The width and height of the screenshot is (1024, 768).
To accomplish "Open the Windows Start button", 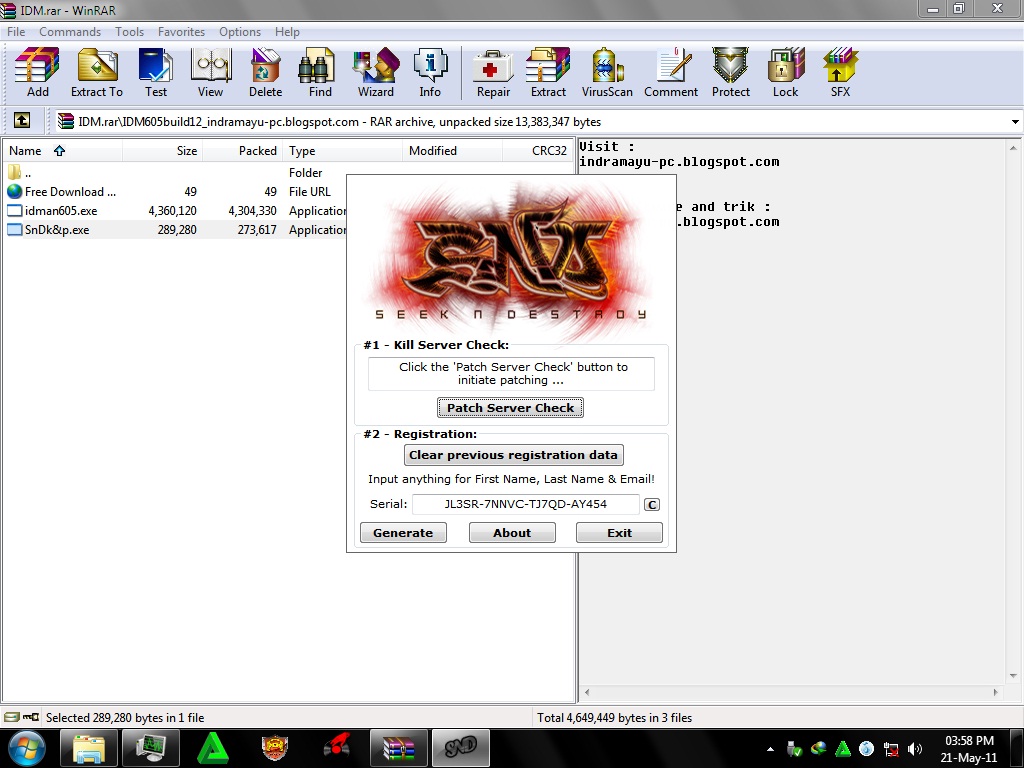I will click(x=26, y=748).
